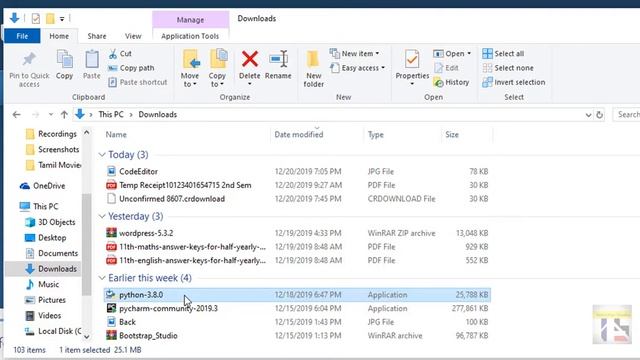This screenshot has width=640, height=360.
Task: Open Recent locations dropdown arrow
Action: coord(51,115)
